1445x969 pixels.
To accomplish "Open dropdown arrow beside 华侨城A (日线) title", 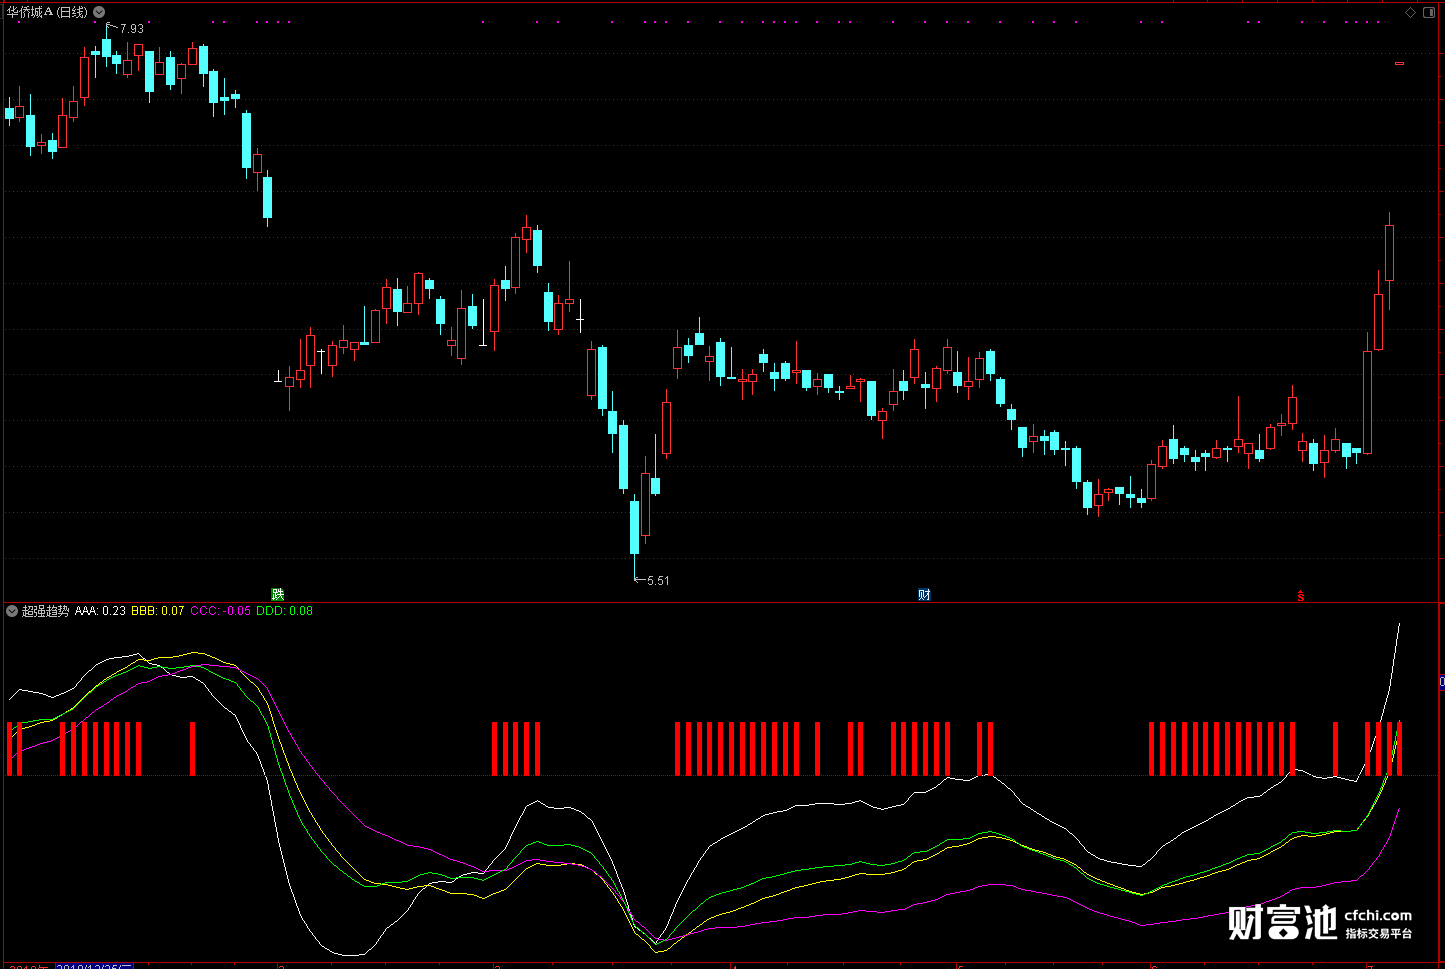I will (99, 12).
